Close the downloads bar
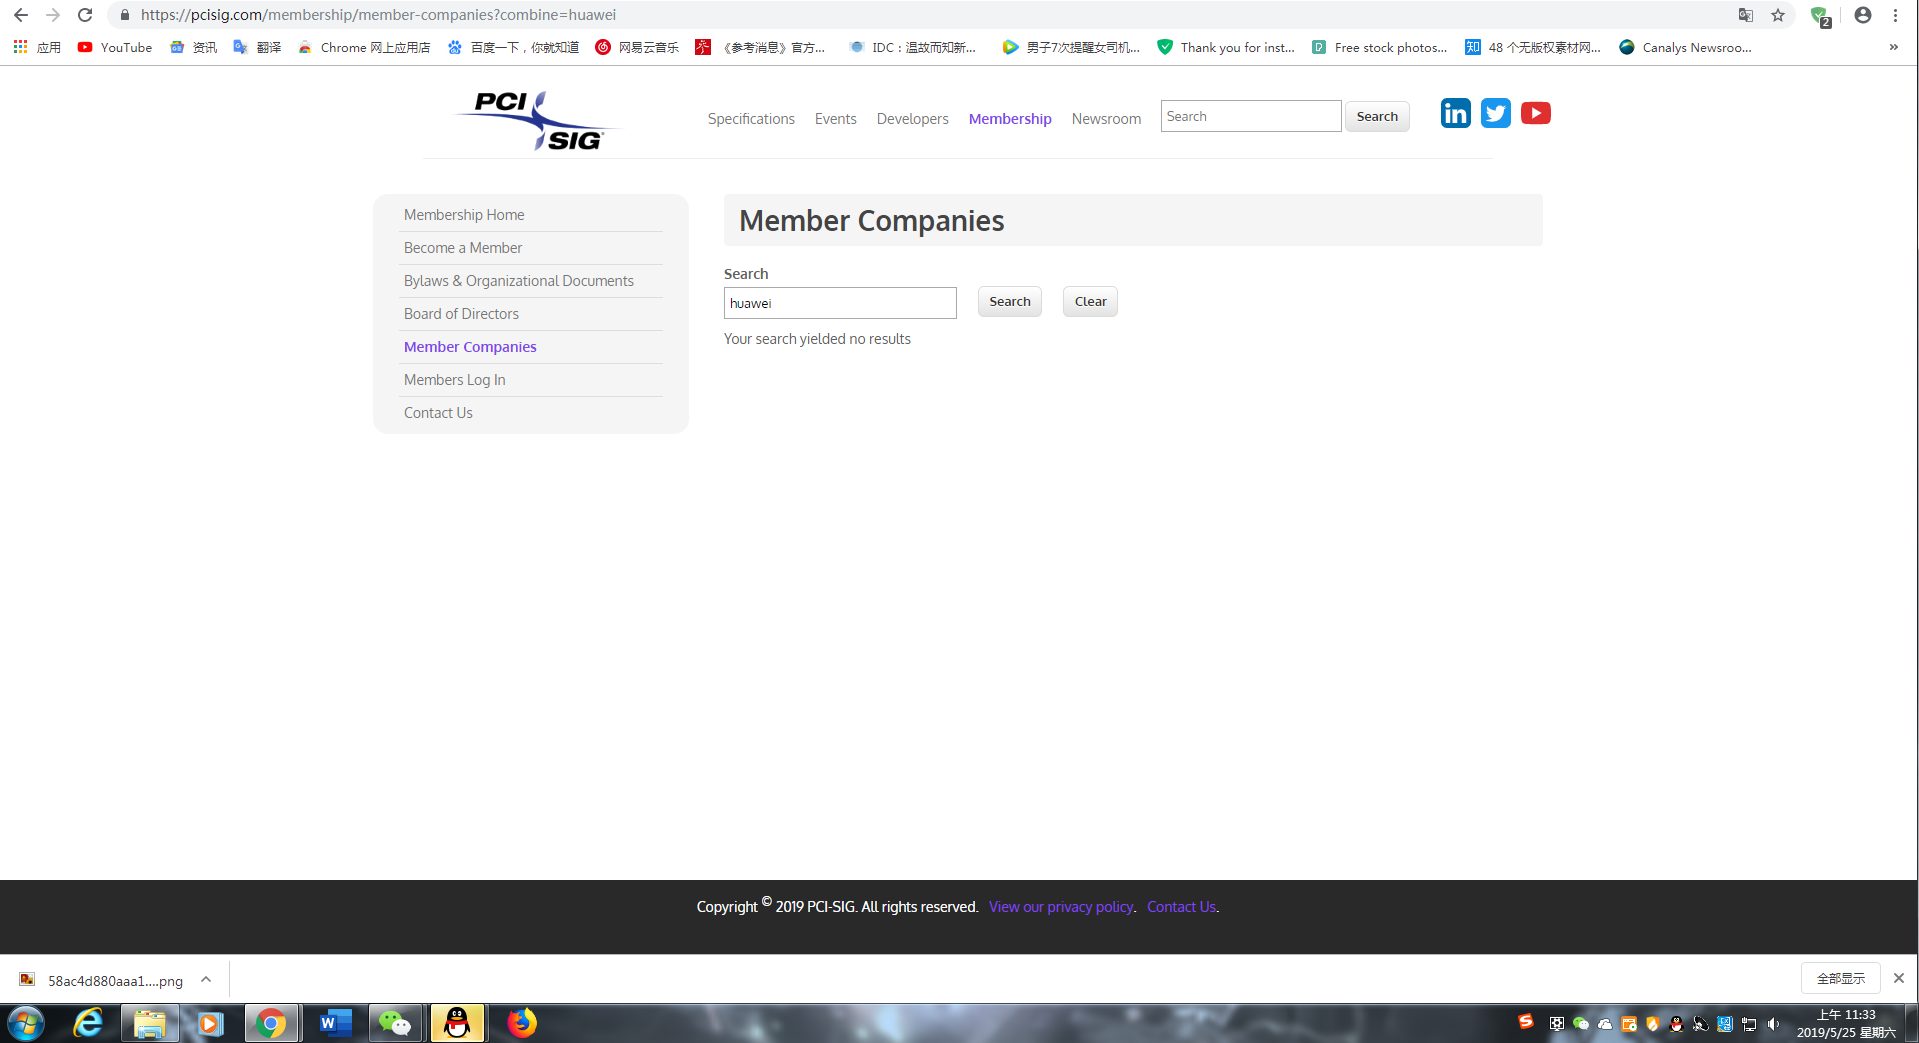 tap(1899, 978)
